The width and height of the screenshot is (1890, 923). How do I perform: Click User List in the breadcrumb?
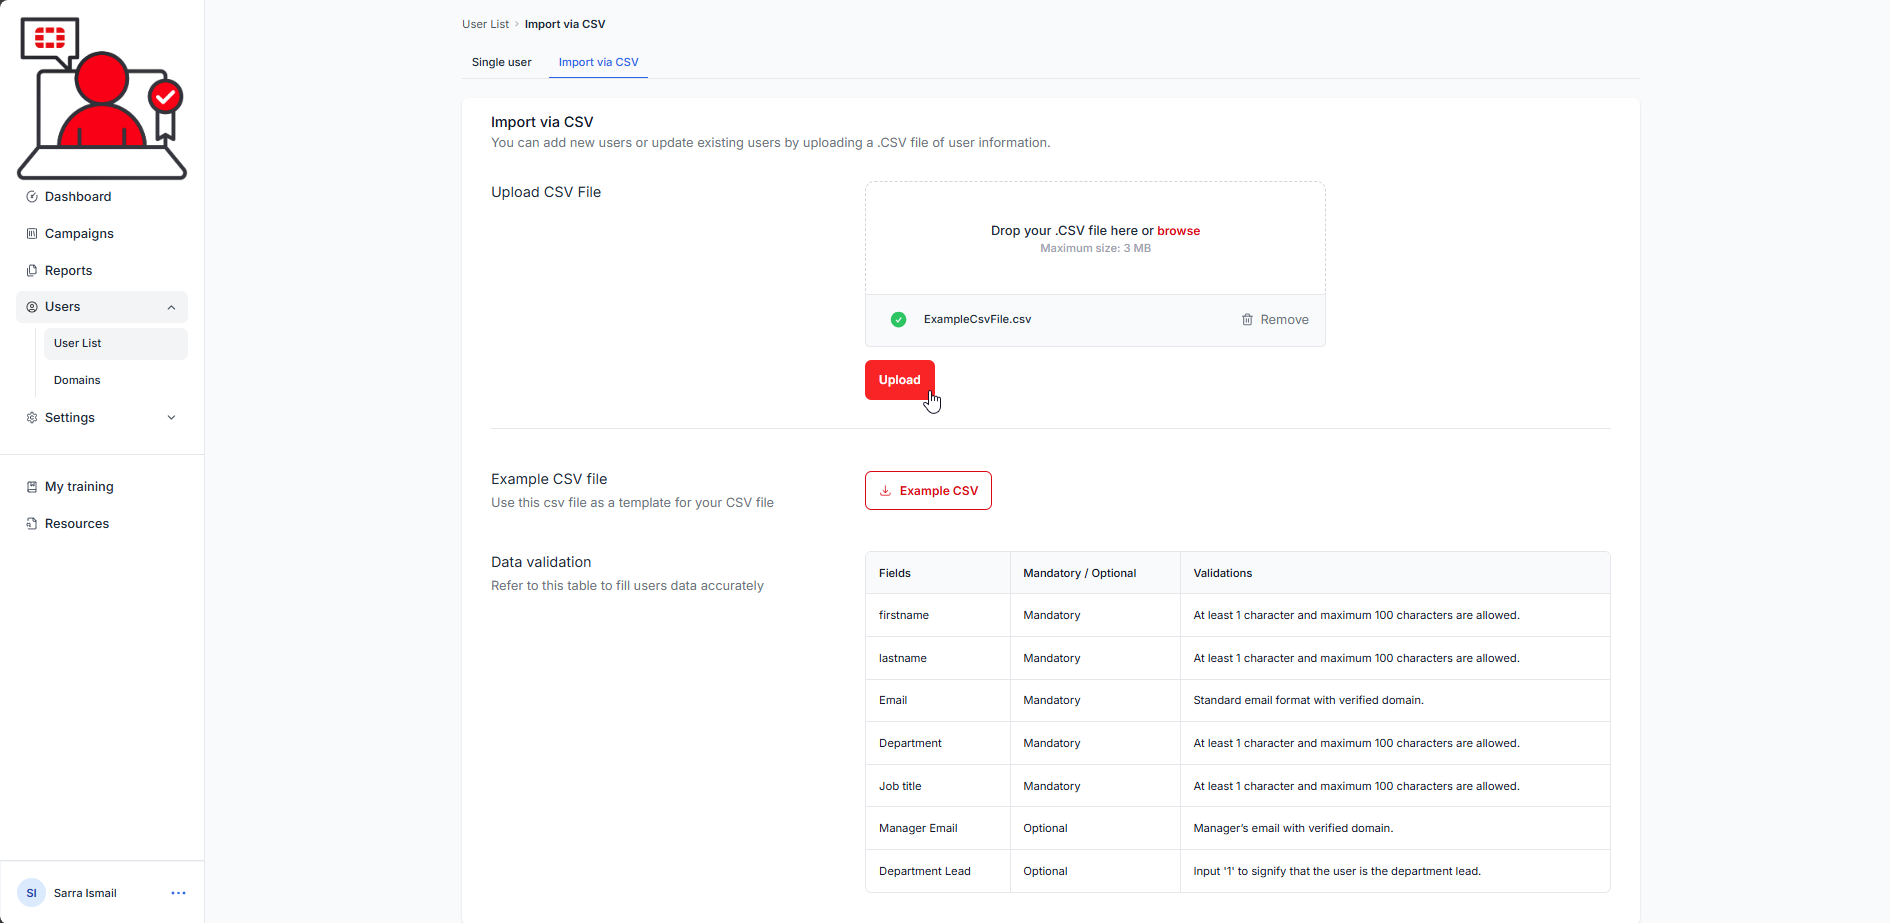tap(485, 24)
